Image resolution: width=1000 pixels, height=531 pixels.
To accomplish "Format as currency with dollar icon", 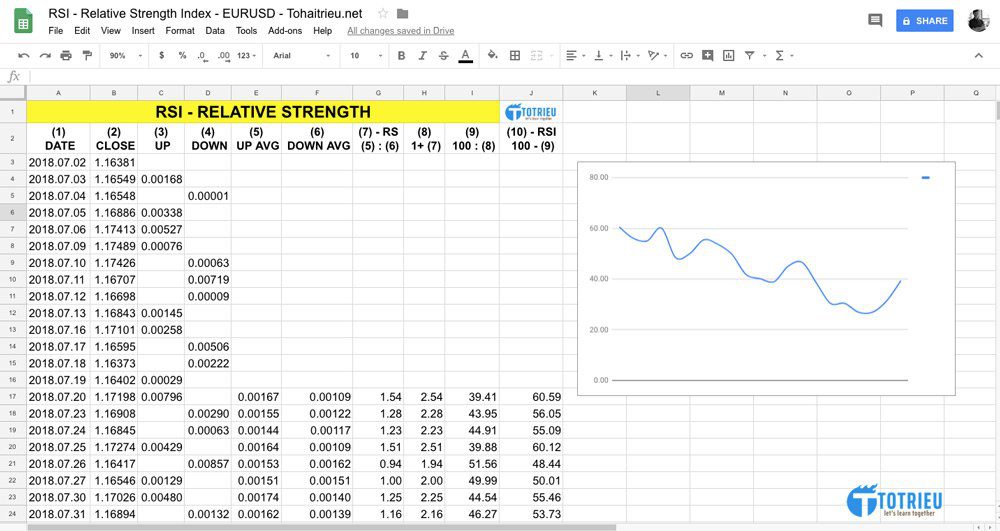I will 161,55.
